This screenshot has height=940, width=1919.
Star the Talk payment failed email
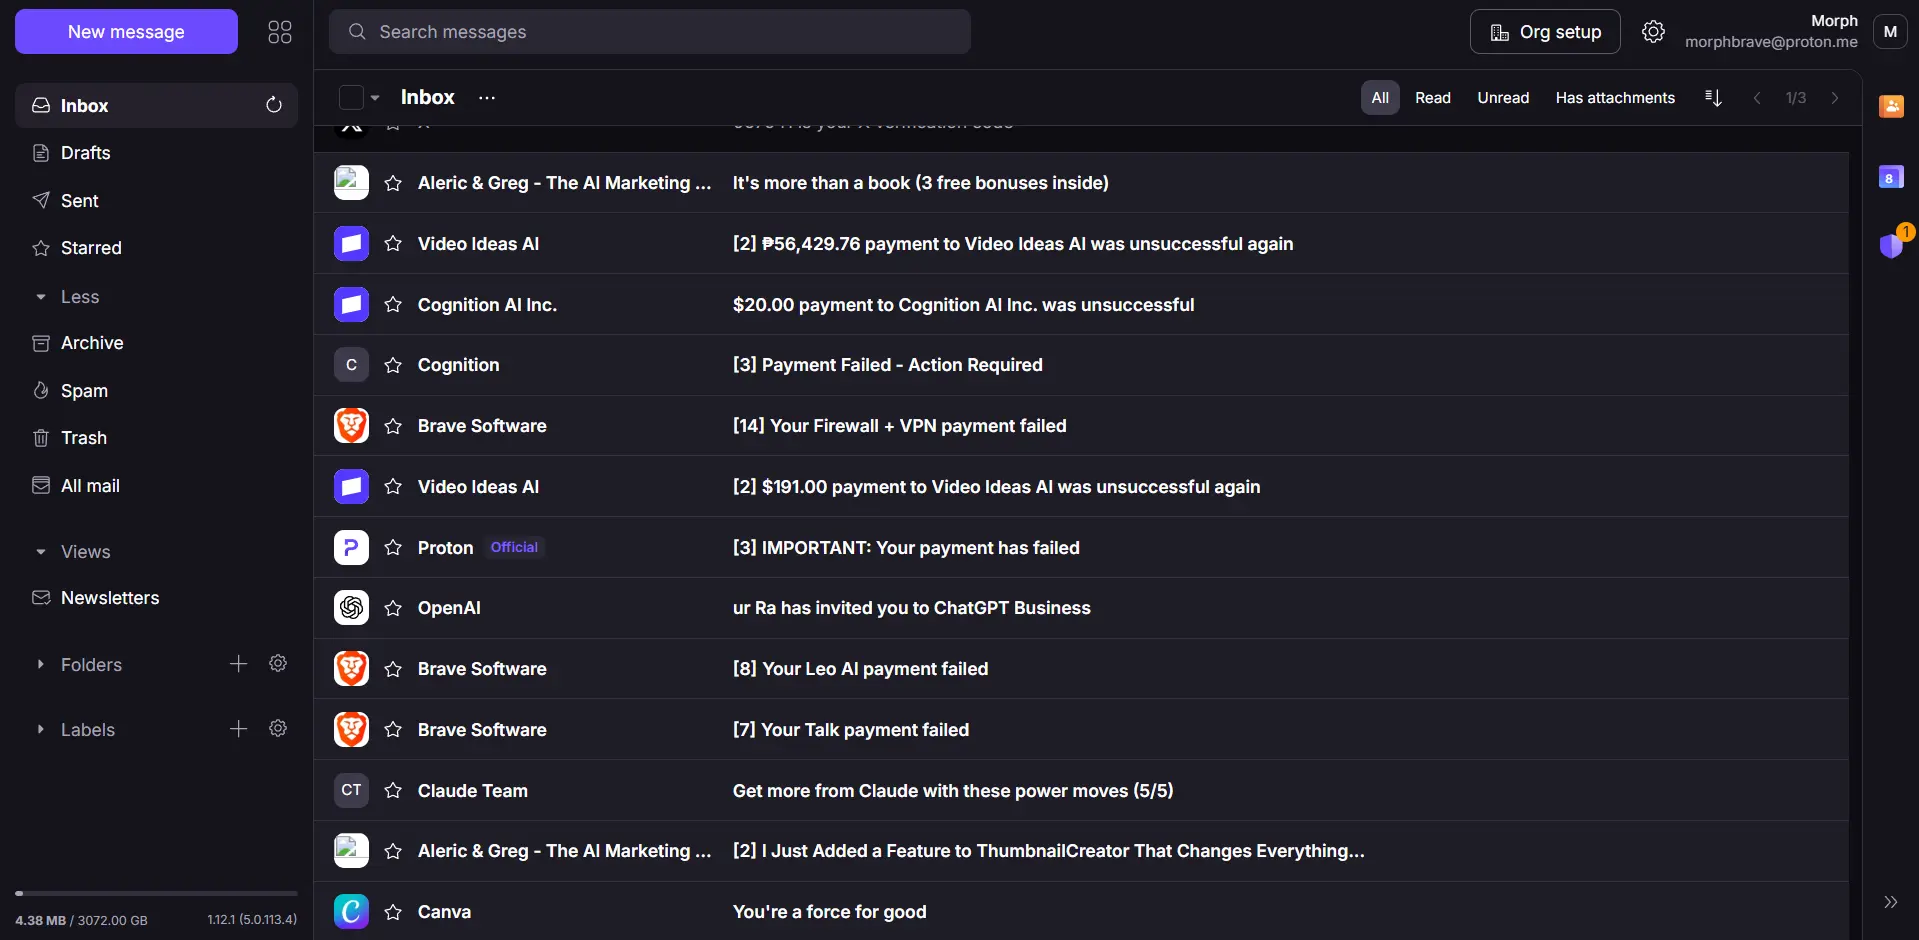pos(394,730)
